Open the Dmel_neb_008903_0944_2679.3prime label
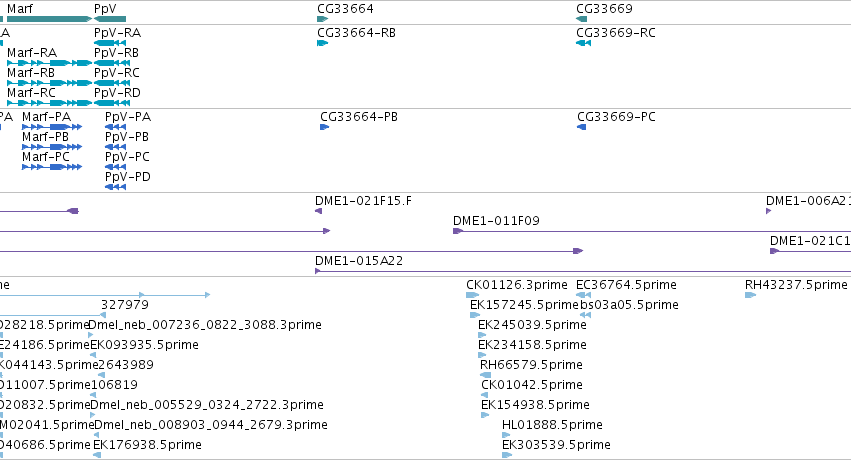This screenshot has width=851, height=460. click(x=211, y=425)
